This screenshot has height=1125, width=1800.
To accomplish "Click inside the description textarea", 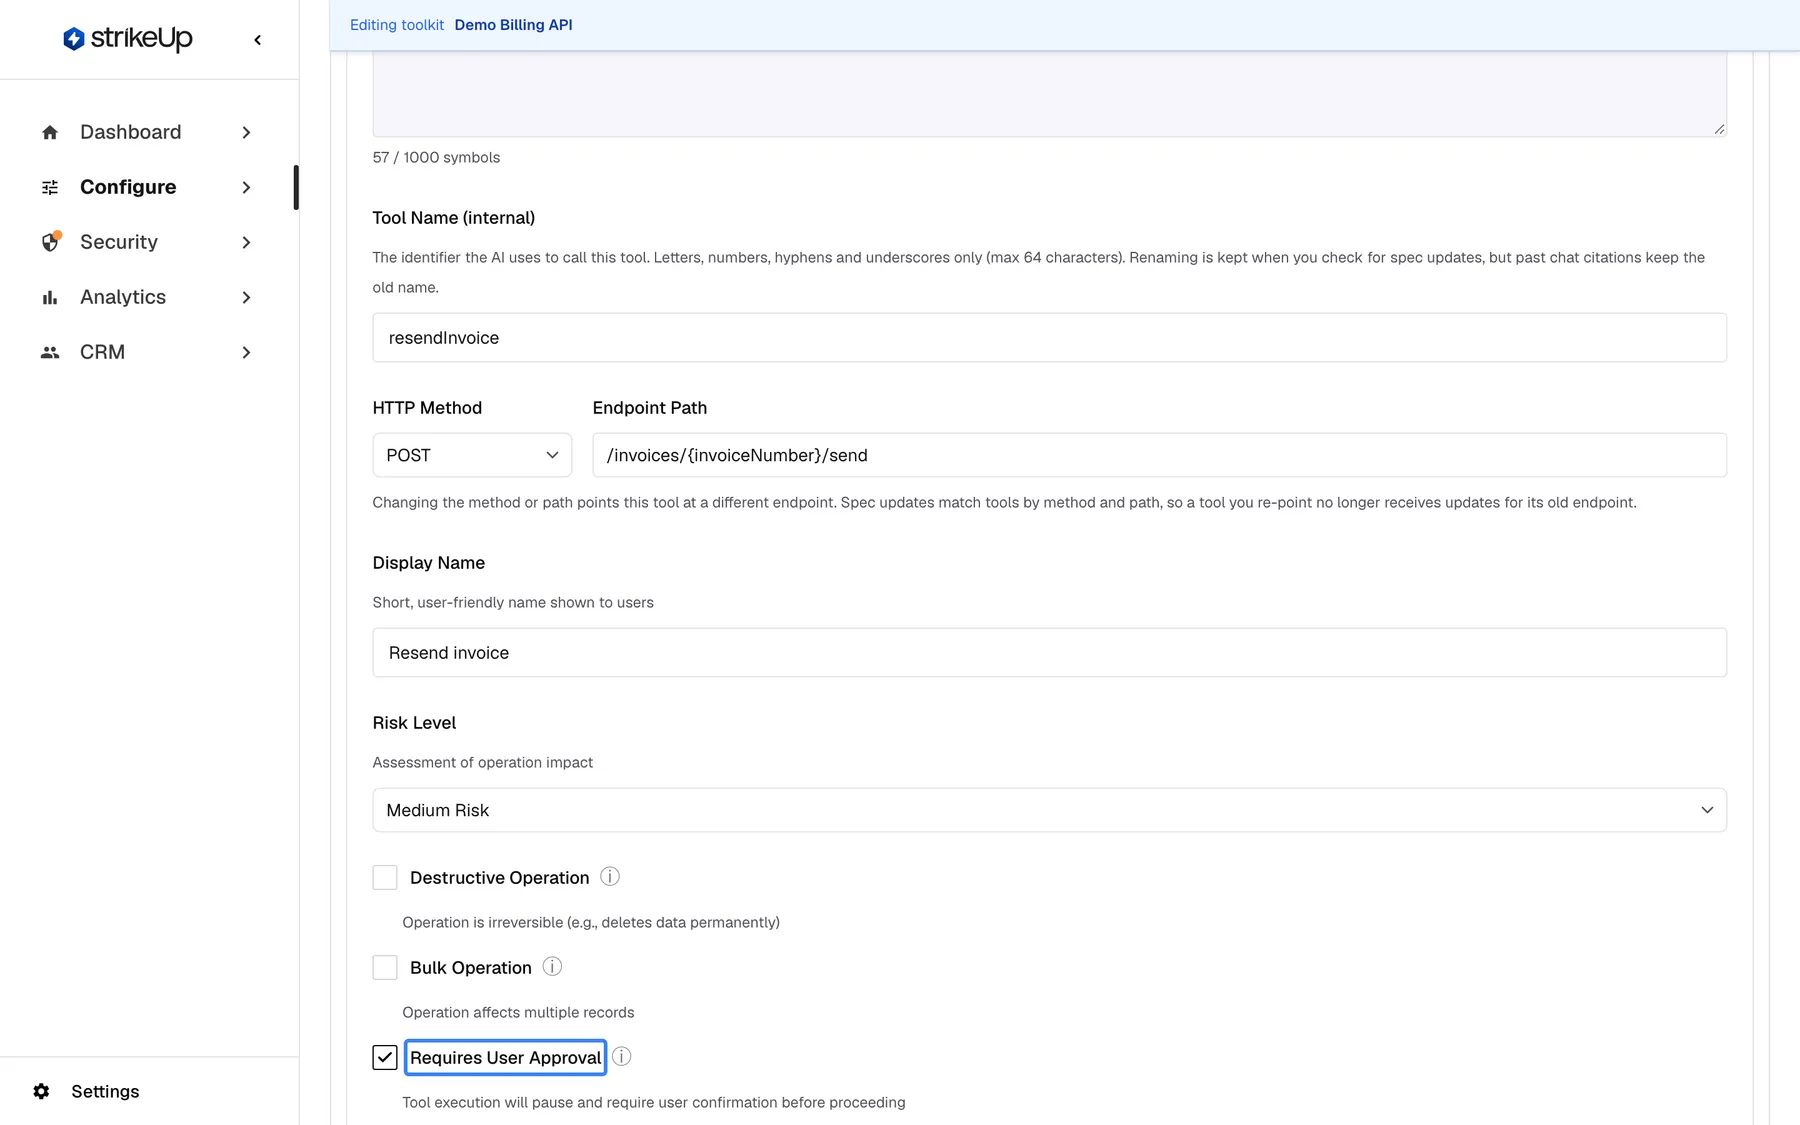I will 1049,93.
